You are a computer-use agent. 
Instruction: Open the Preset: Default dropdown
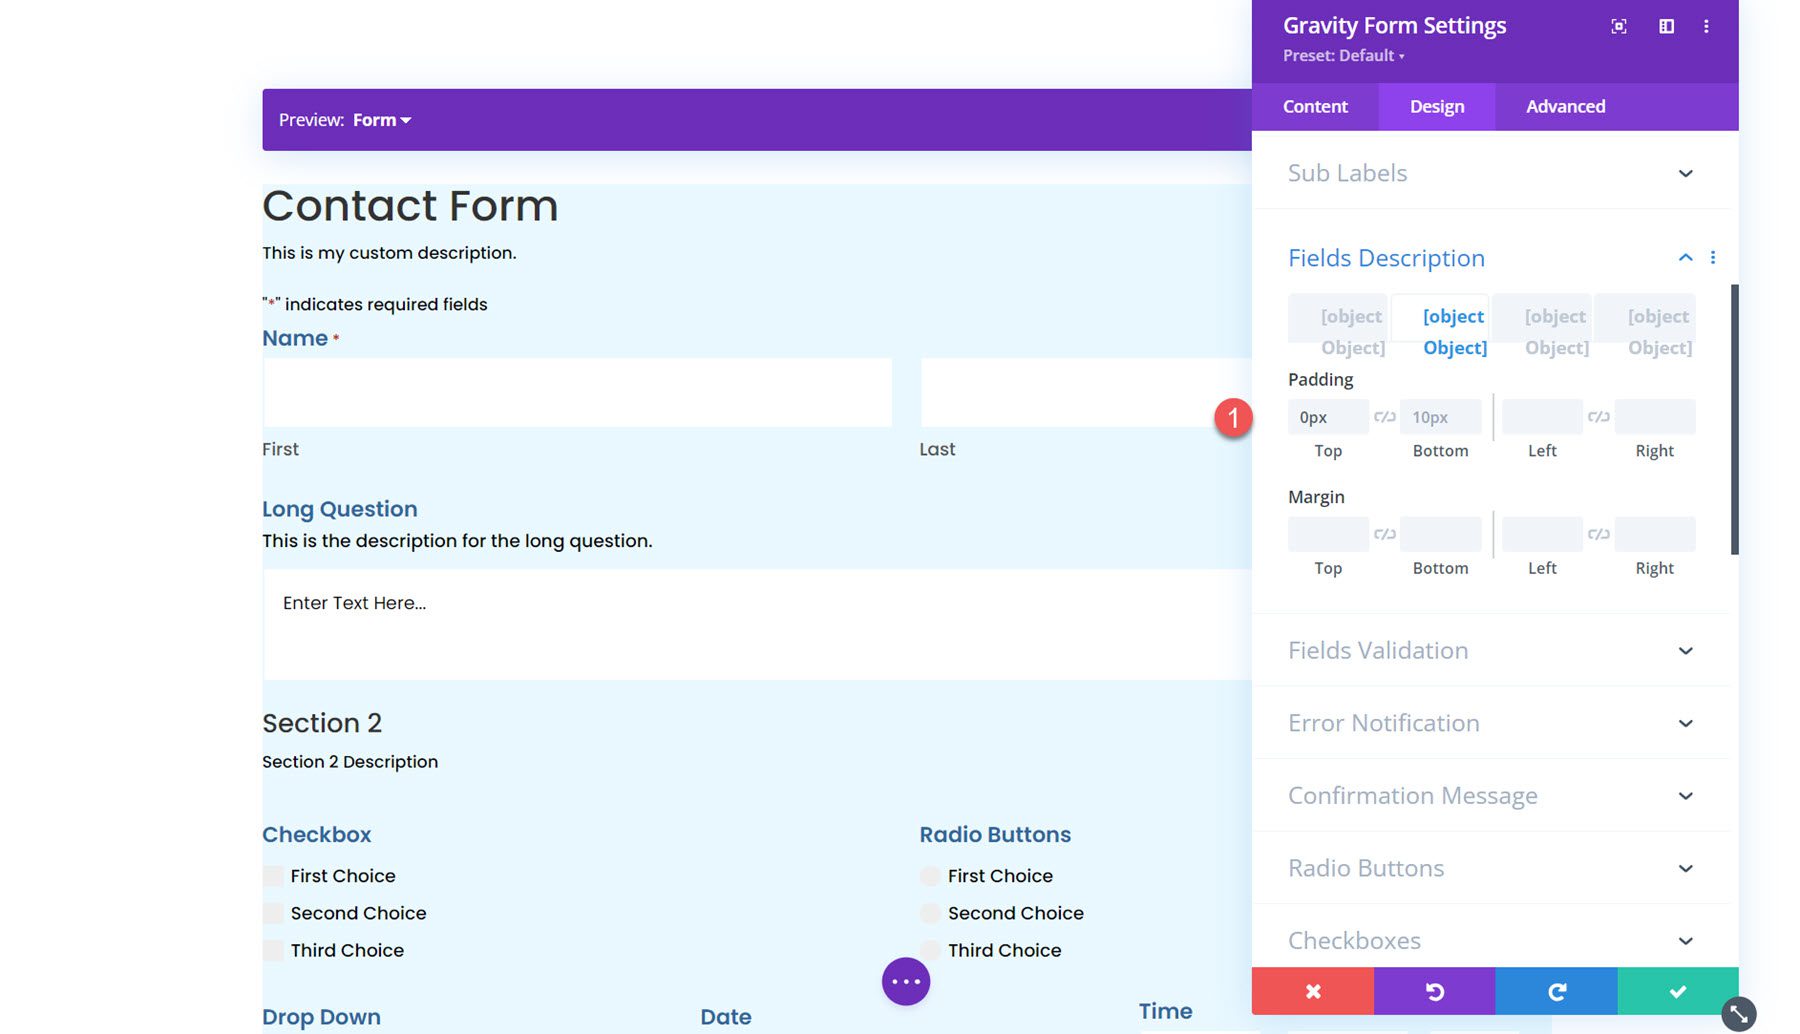[x=1344, y=56]
